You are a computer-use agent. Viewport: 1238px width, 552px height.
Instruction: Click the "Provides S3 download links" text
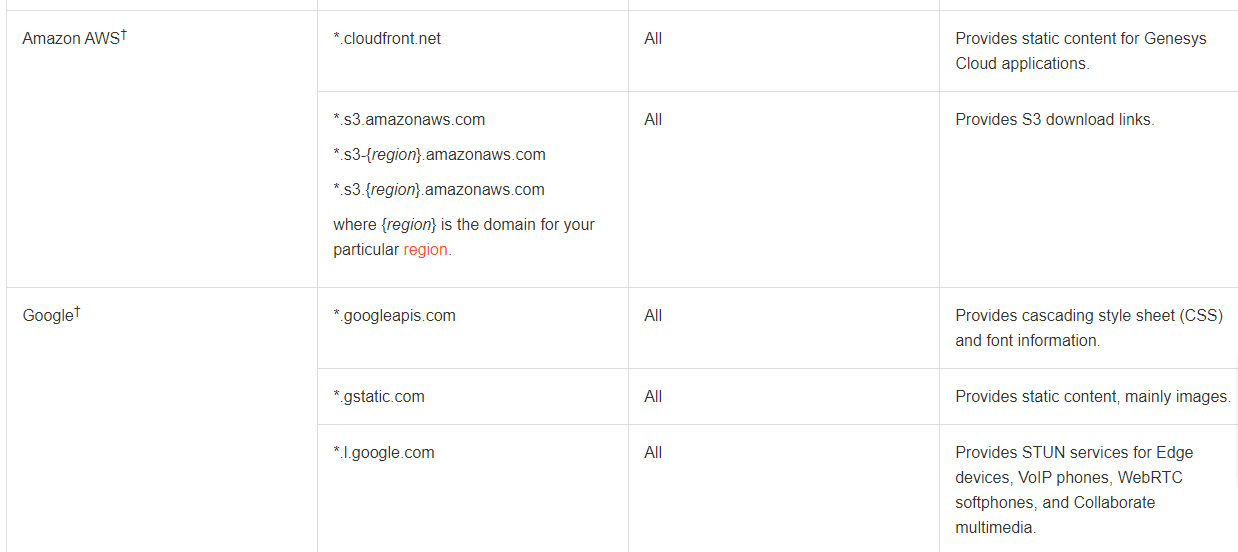tap(1054, 120)
